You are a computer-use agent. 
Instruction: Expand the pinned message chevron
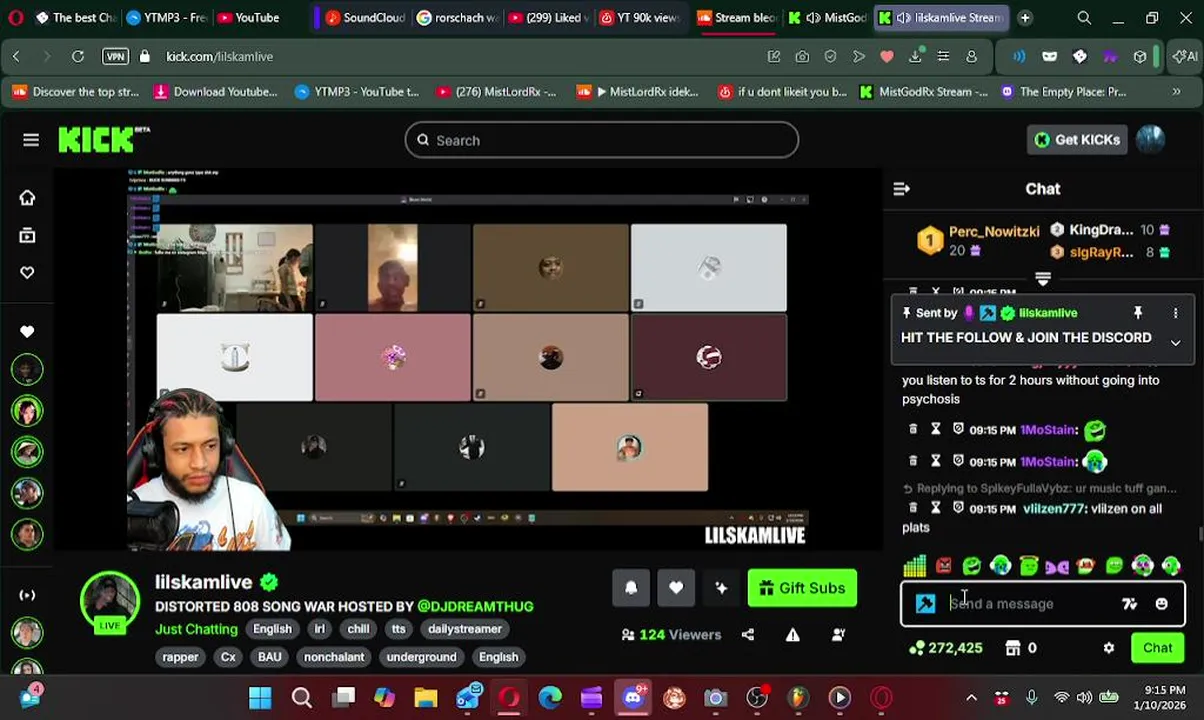point(1175,342)
